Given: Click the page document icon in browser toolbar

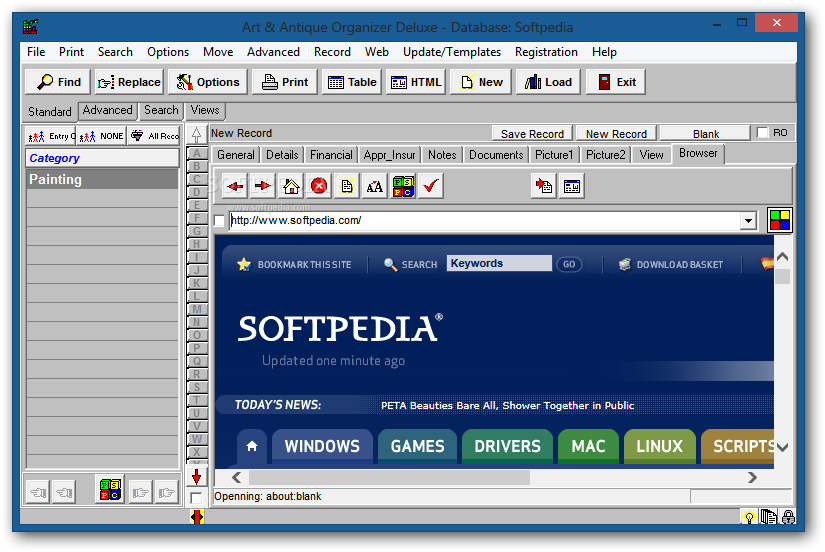Looking at the screenshot, I should click(x=347, y=186).
